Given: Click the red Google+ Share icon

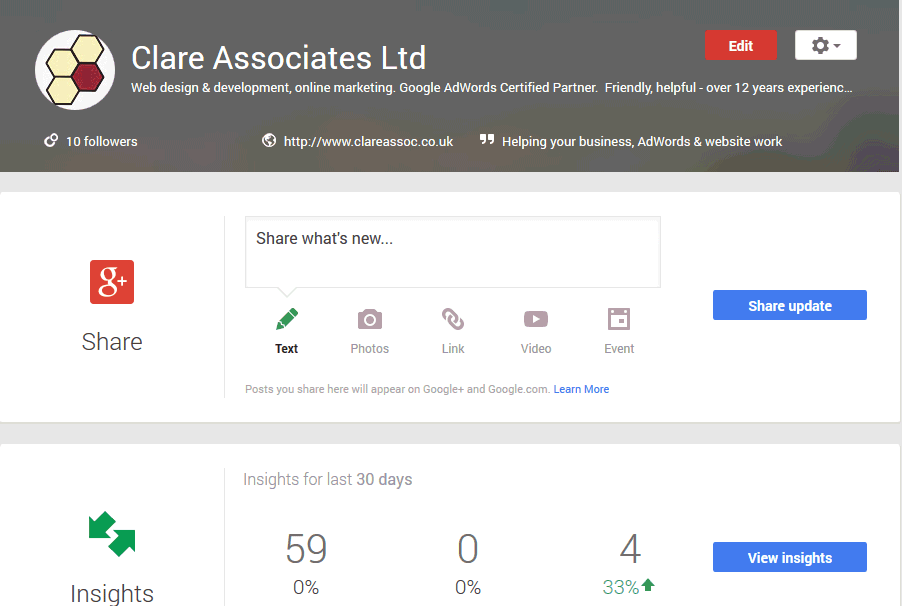Looking at the screenshot, I should pyautogui.click(x=112, y=282).
